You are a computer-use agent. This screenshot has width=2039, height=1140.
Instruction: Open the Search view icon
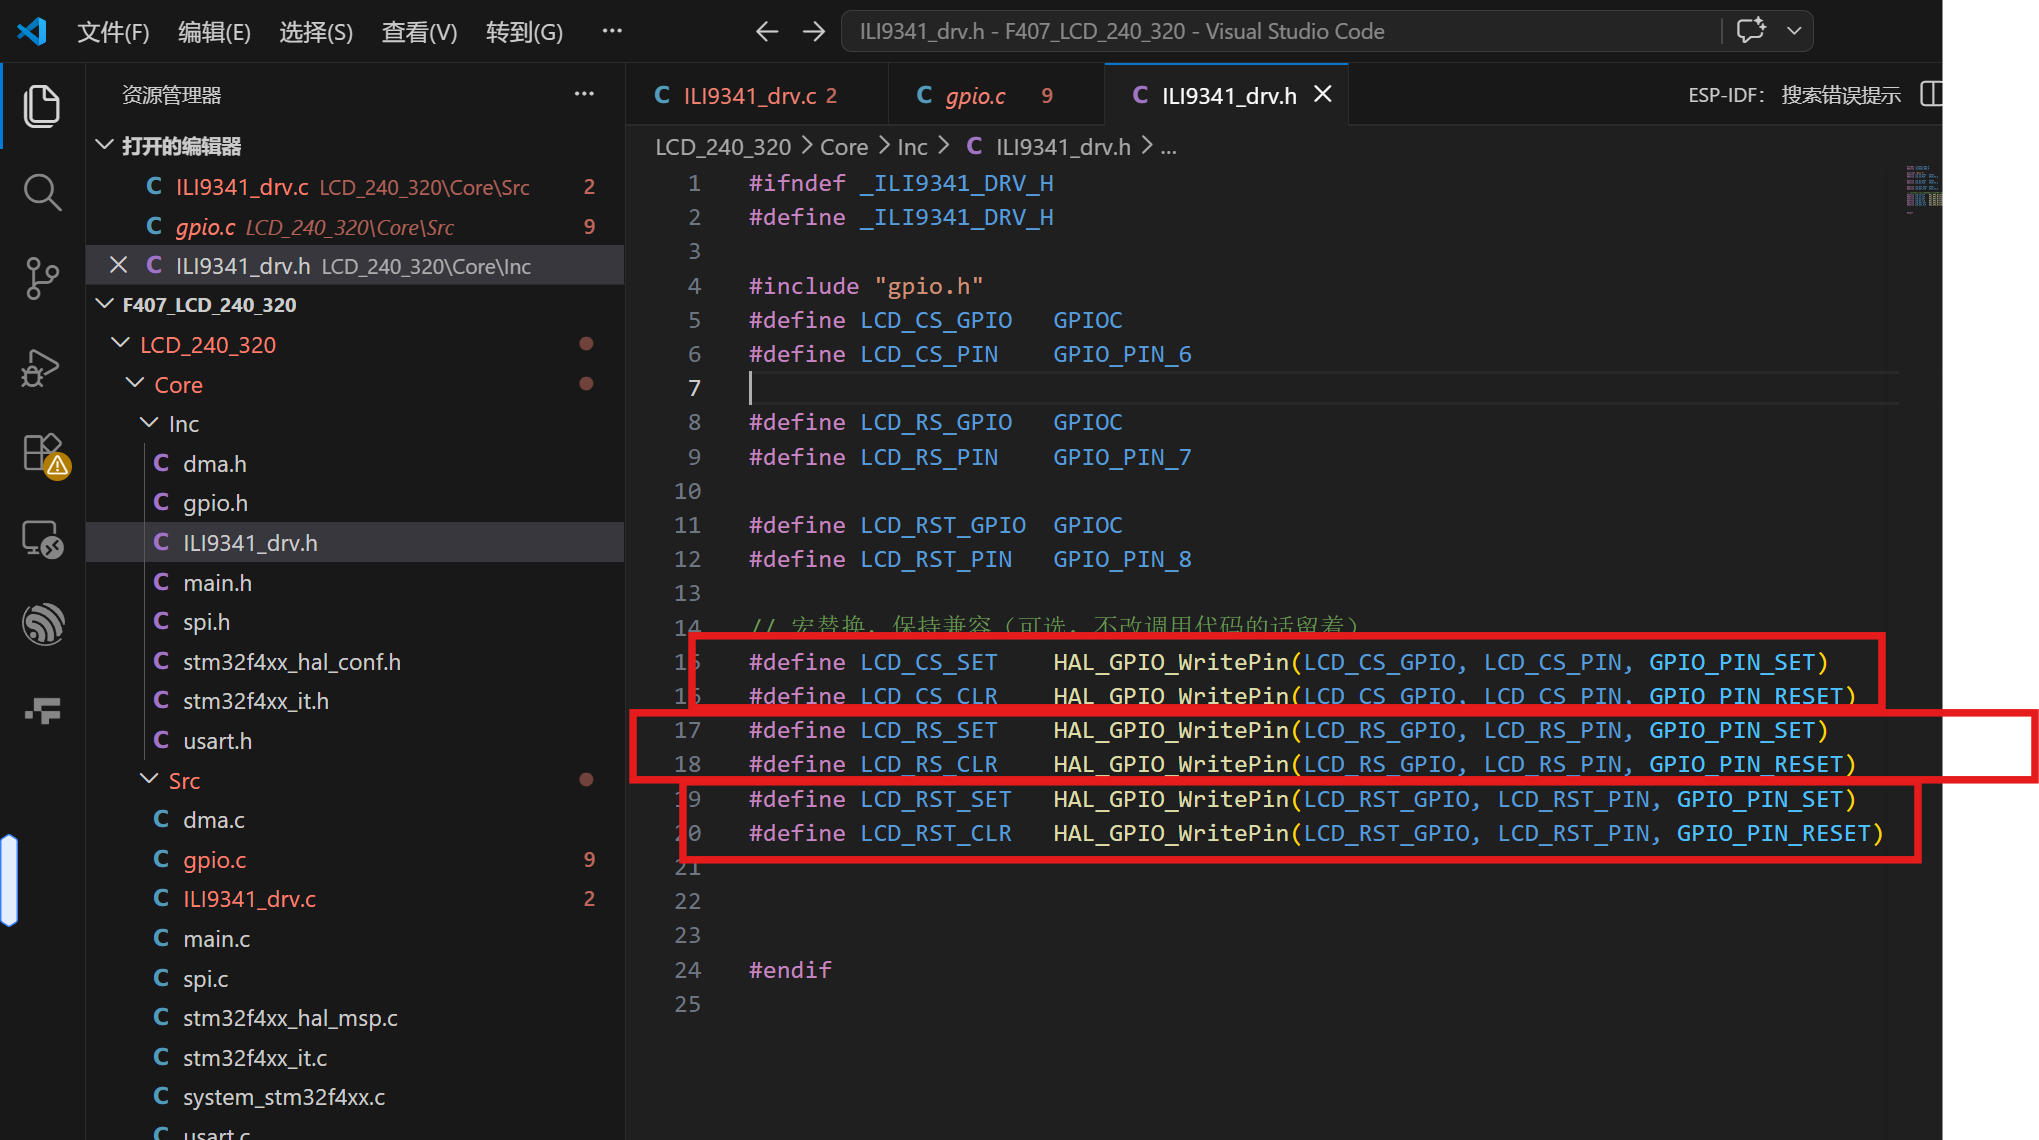tap(41, 192)
